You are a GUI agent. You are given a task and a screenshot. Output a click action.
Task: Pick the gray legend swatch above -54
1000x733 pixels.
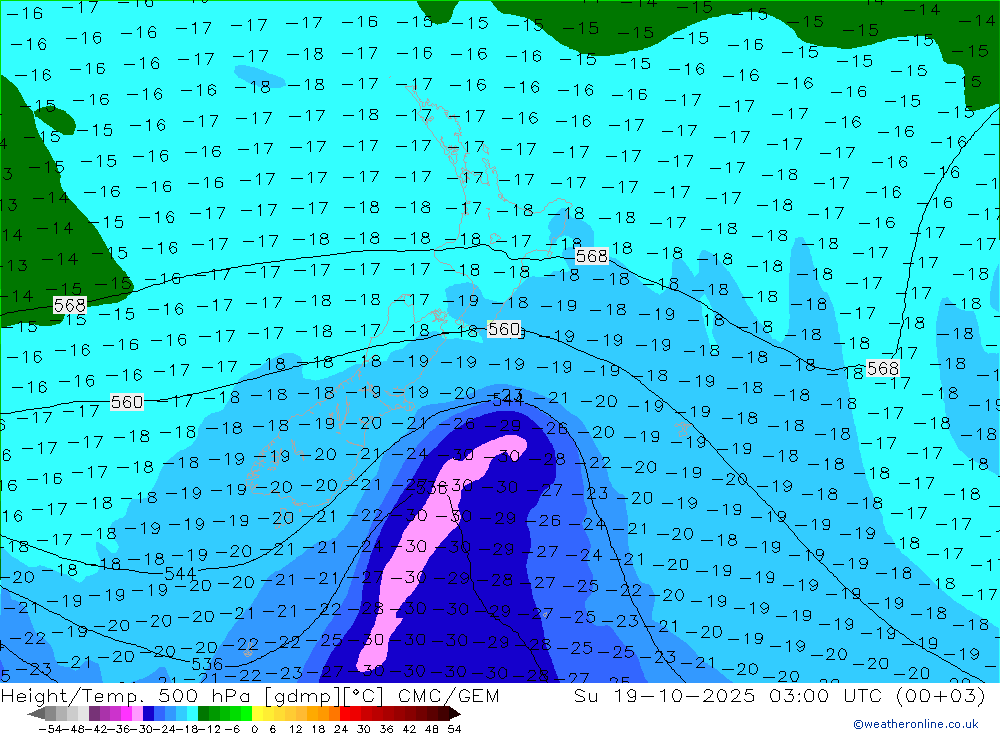tap(50, 713)
